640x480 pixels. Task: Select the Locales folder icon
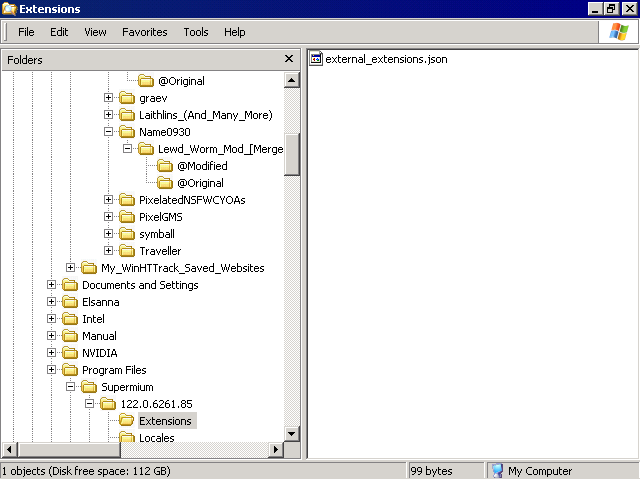(x=127, y=437)
